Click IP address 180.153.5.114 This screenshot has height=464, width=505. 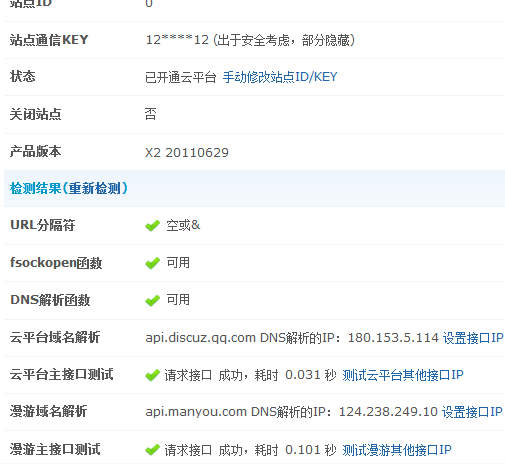[393, 338]
